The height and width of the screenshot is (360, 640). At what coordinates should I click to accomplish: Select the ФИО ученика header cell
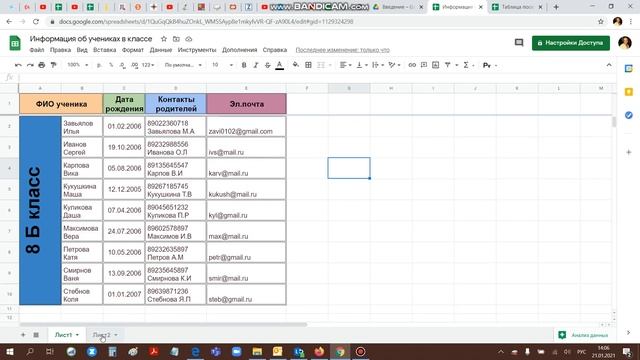pyautogui.click(x=61, y=104)
